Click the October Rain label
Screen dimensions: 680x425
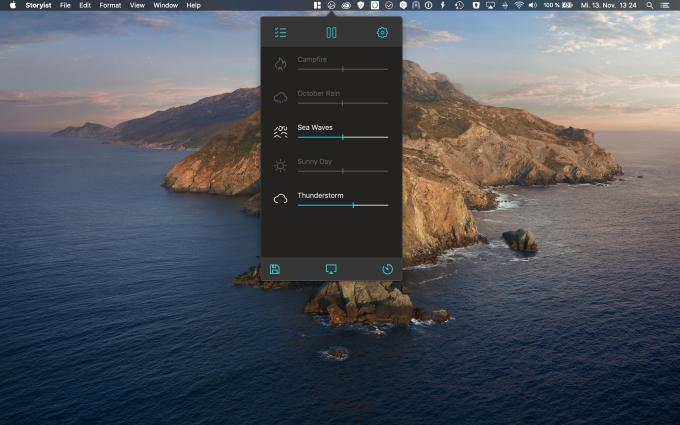click(x=319, y=93)
